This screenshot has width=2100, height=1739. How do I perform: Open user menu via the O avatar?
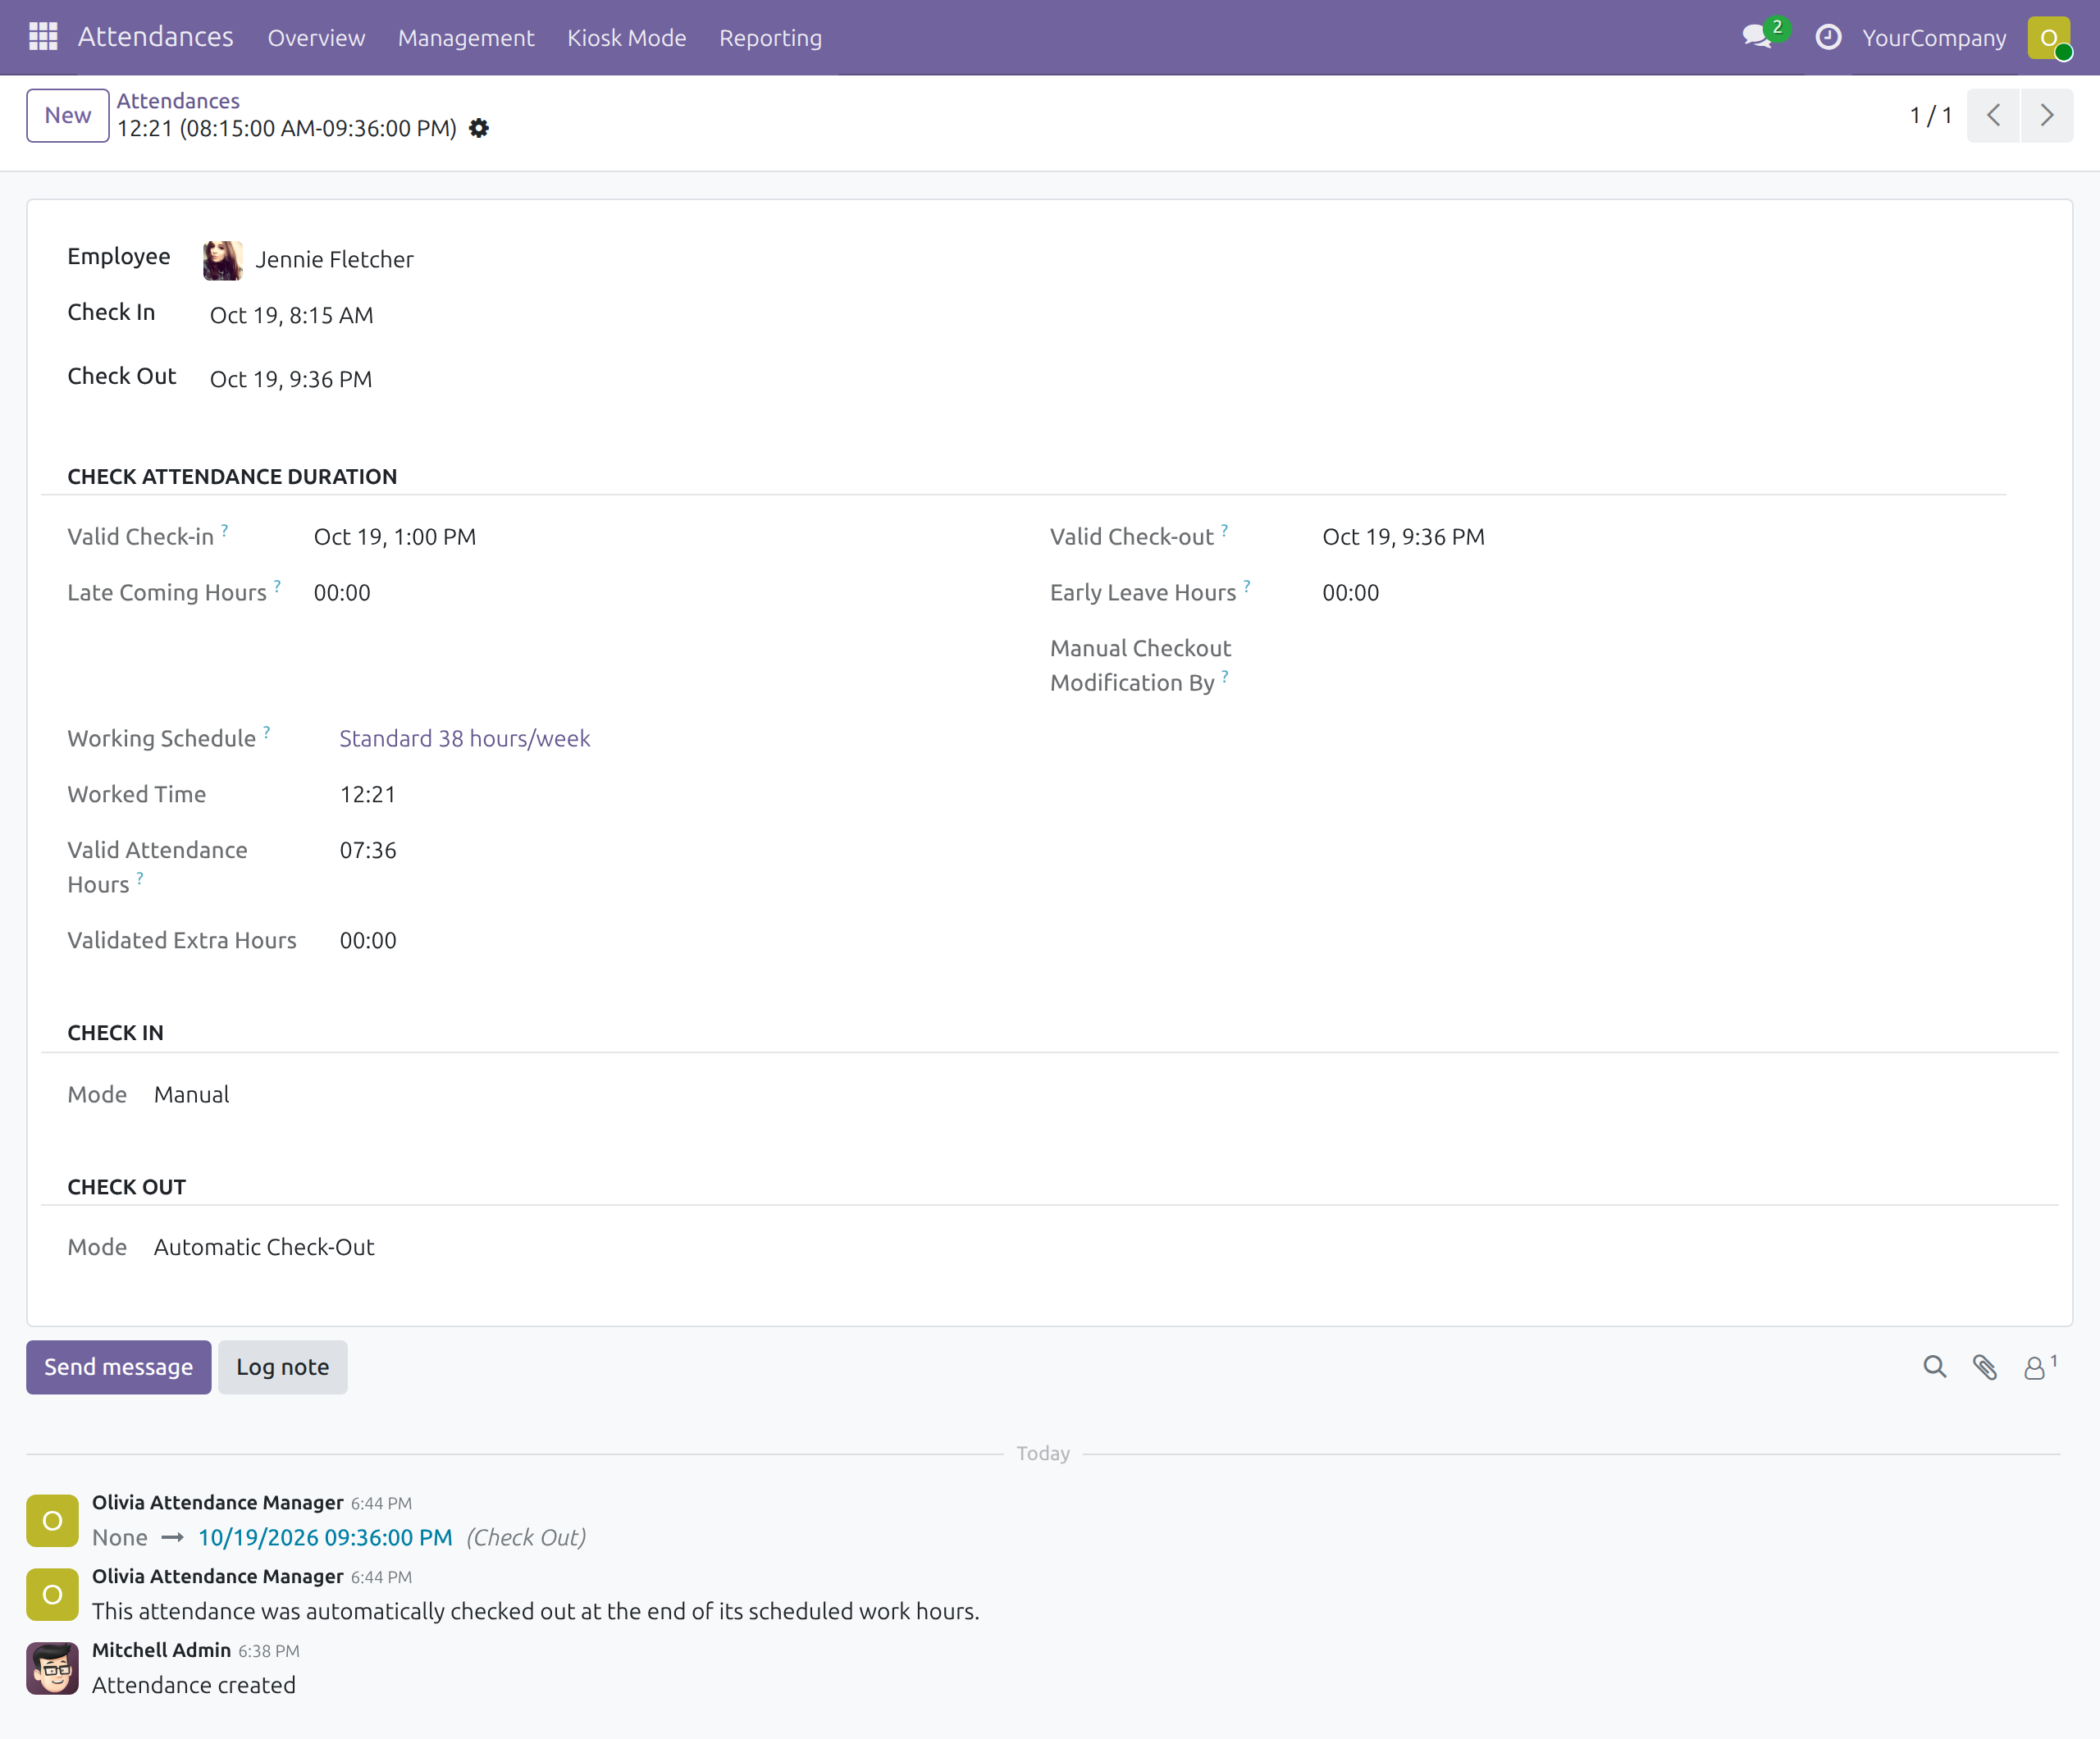2049,38
